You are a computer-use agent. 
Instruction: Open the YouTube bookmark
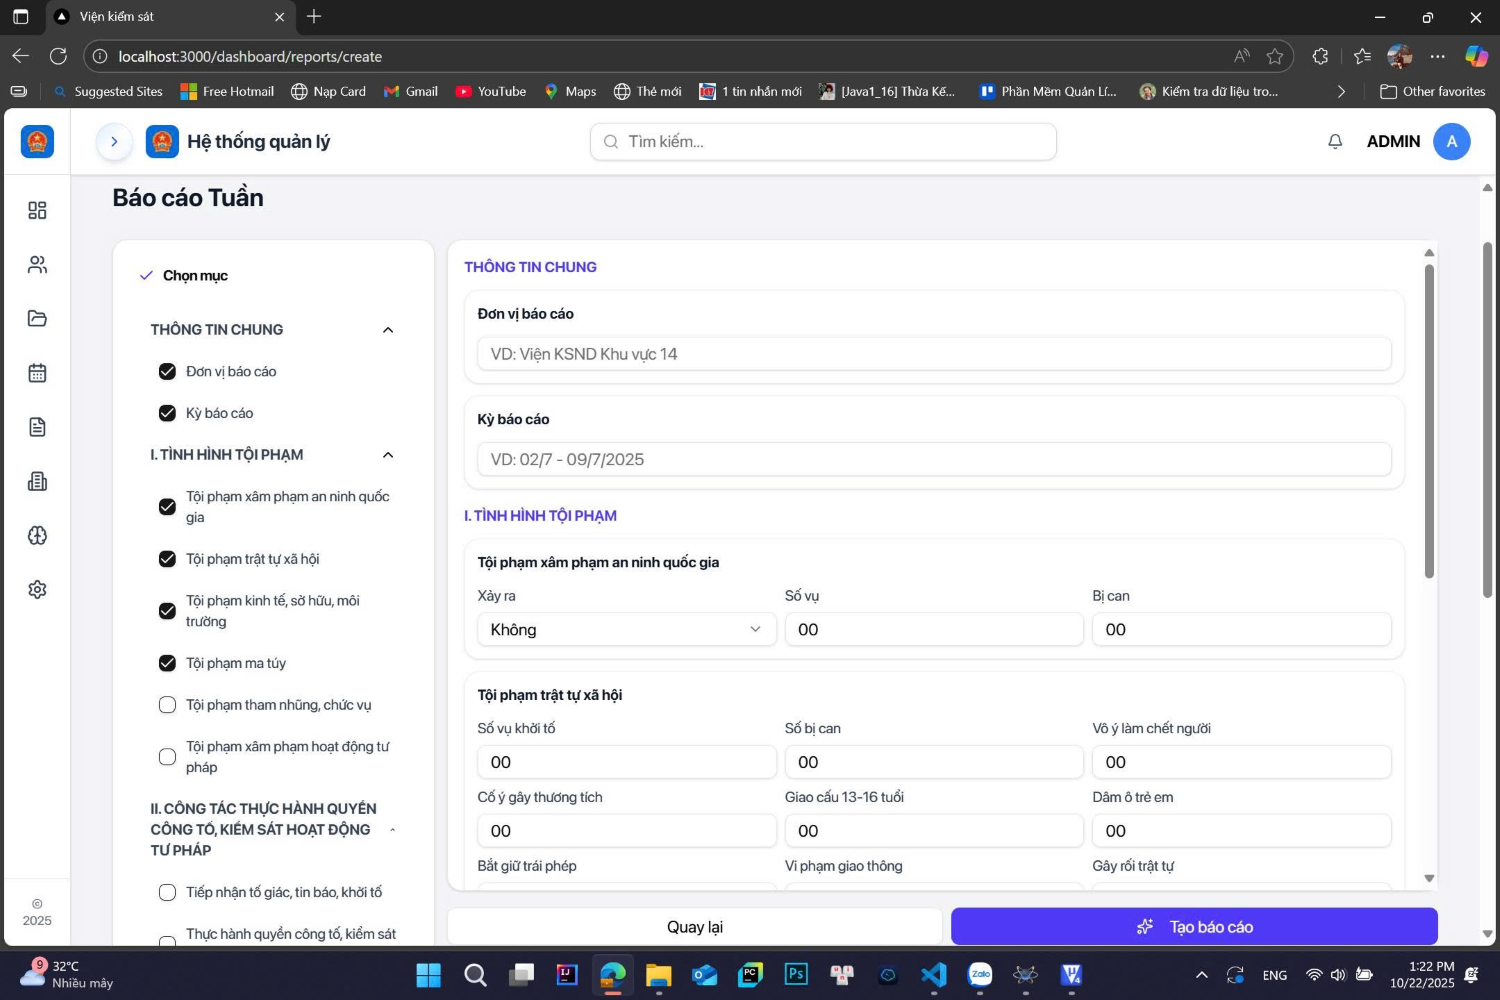[491, 91]
